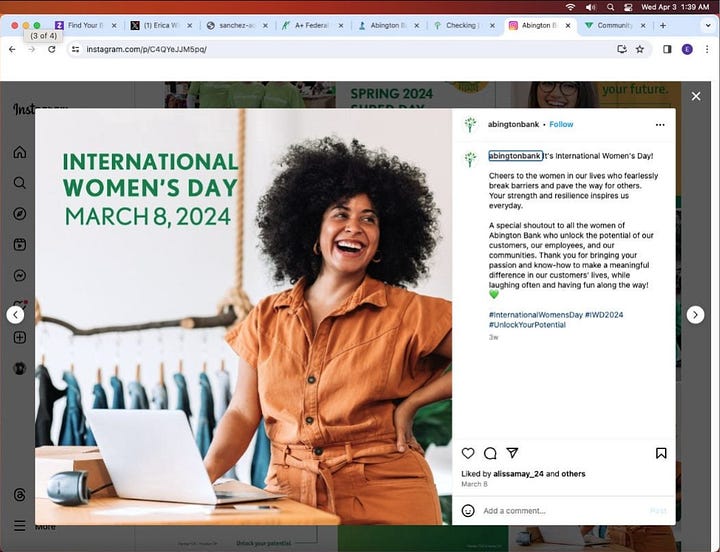This screenshot has width=720, height=552.
Task: Open tab search dropdown arrow
Action: 708,26
